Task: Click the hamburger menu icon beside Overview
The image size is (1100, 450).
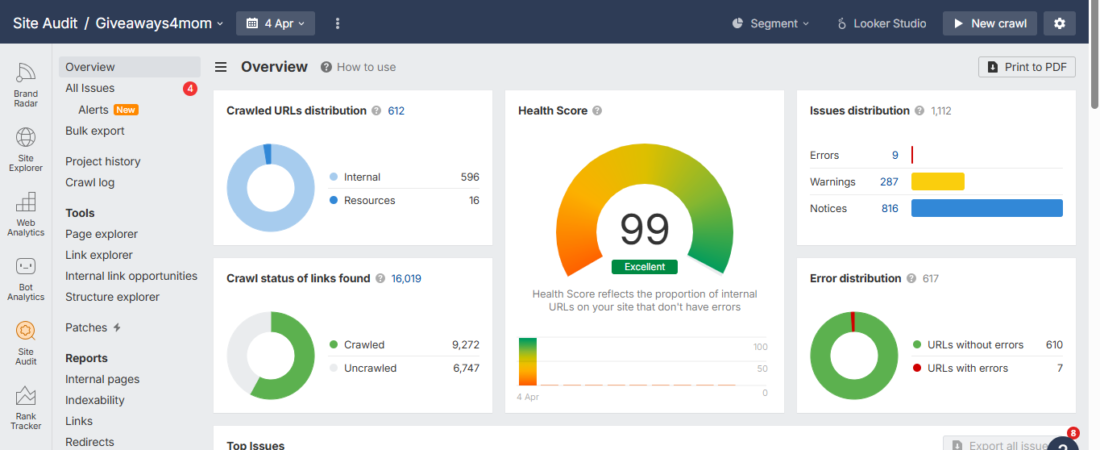Action: tap(221, 67)
